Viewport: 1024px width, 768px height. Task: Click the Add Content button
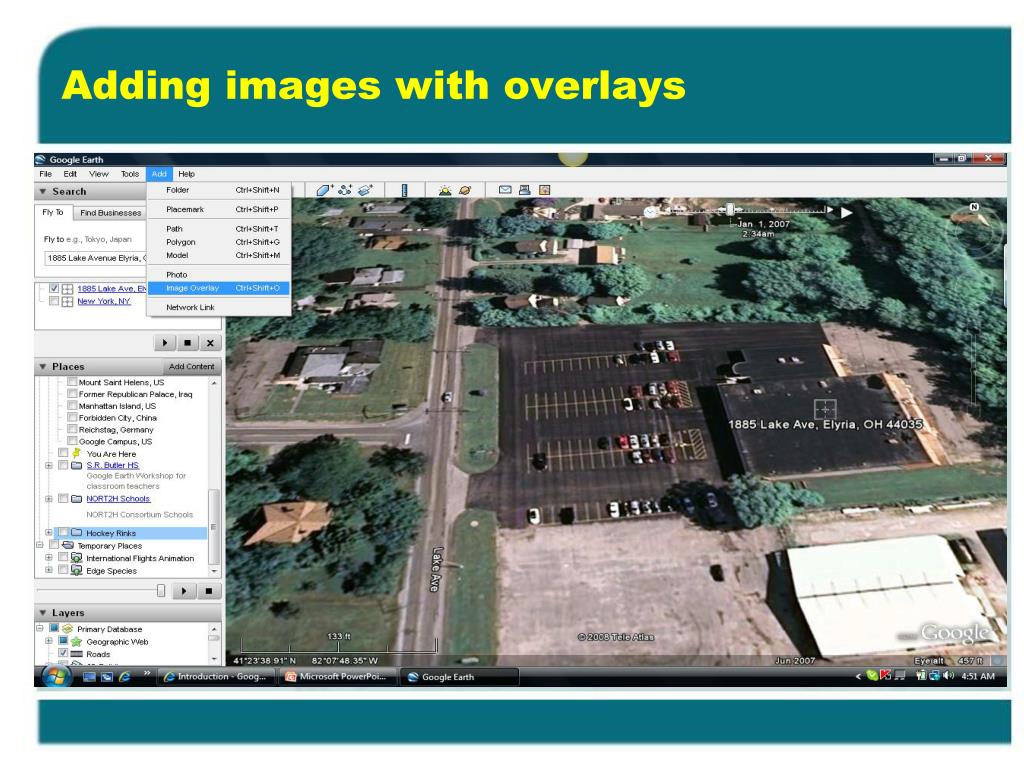191,366
